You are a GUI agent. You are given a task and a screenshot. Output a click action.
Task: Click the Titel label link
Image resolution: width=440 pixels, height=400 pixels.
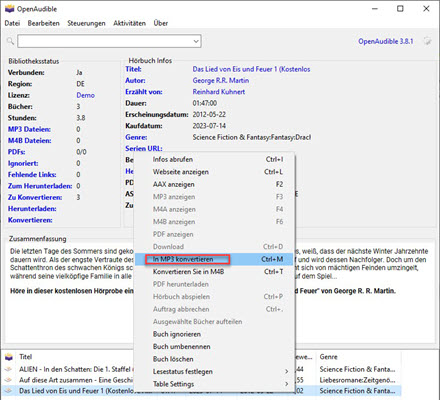click(133, 69)
